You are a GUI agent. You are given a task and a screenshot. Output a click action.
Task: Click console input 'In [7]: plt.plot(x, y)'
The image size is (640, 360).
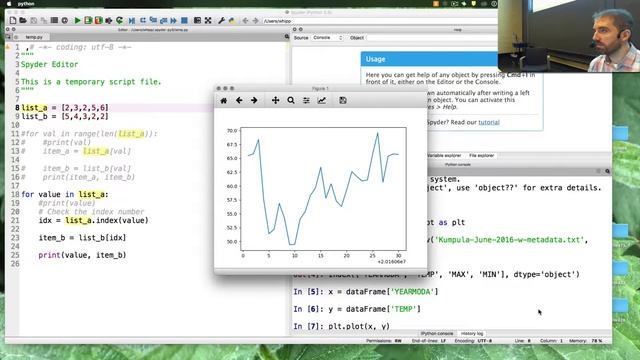point(342,326)
